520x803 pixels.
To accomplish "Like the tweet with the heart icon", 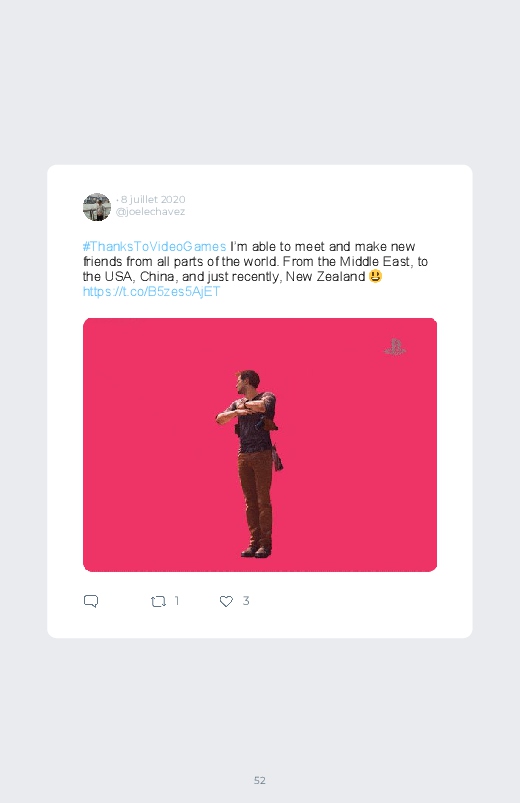I will 226,601.
